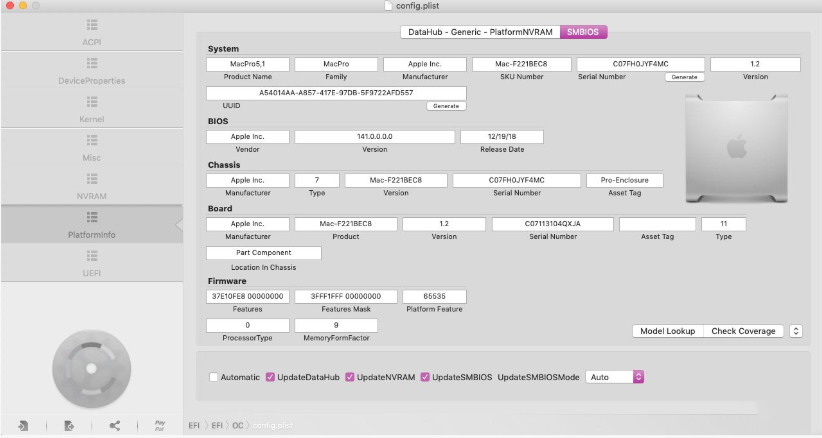Screen dimensions: 822x438
Task: Click the BIOS Vendor field
Action: click(x=247, y=137)
